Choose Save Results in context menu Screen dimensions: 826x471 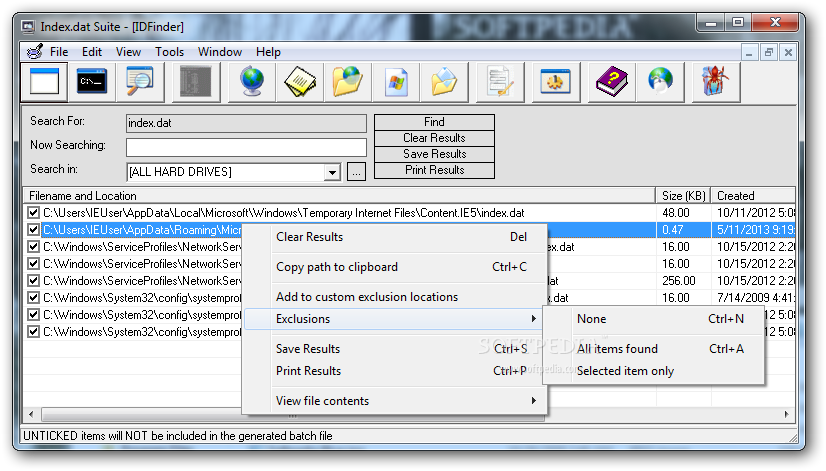click(x=395, y=349)
